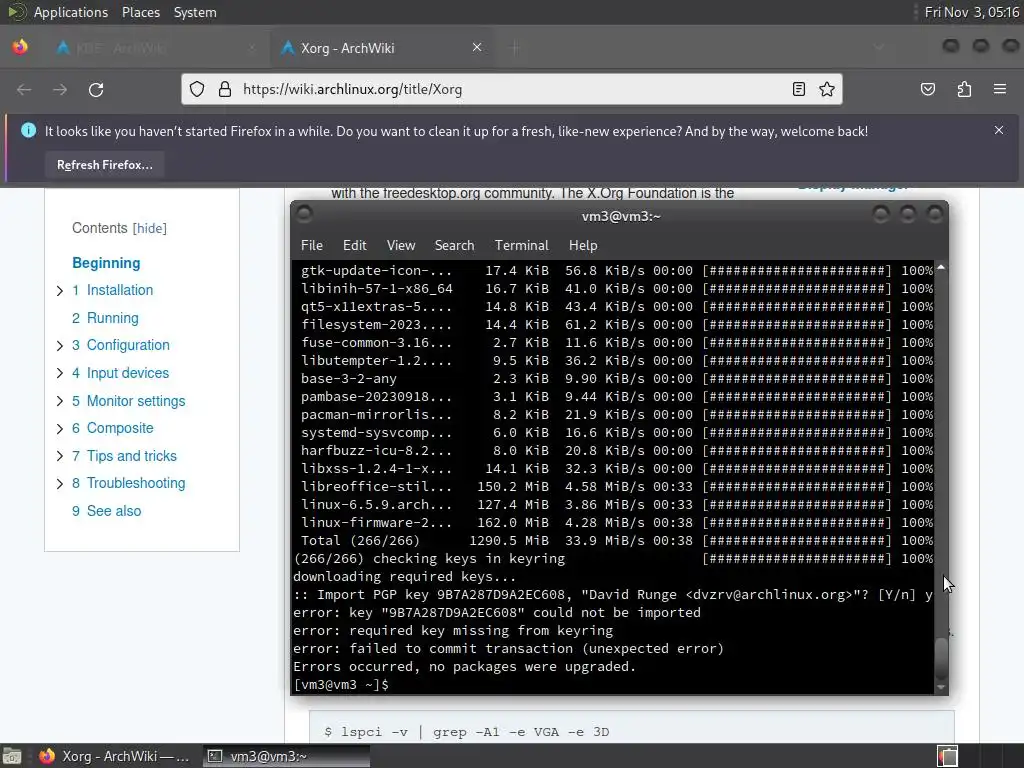Go back with the back arrow
Image resolution: width=1024 pixels, height=768 pixels.
click(24, 89)
